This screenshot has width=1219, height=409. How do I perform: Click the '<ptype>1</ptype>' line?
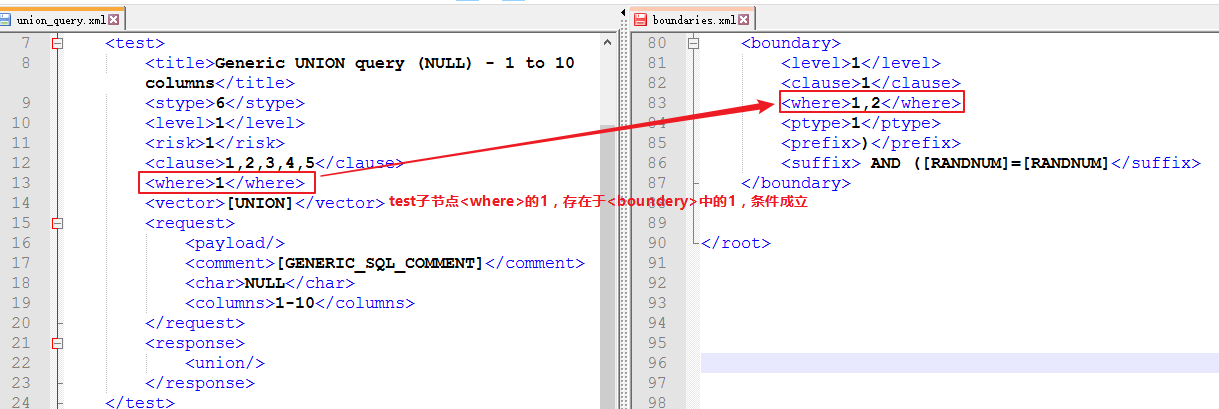pyautogui.click(x=861, y=123)
